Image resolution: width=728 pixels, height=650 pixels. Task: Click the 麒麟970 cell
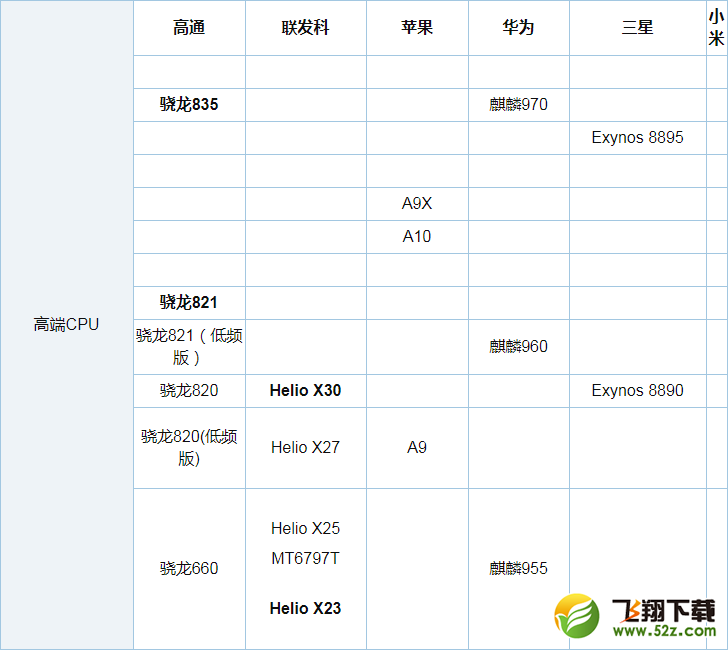518,104
